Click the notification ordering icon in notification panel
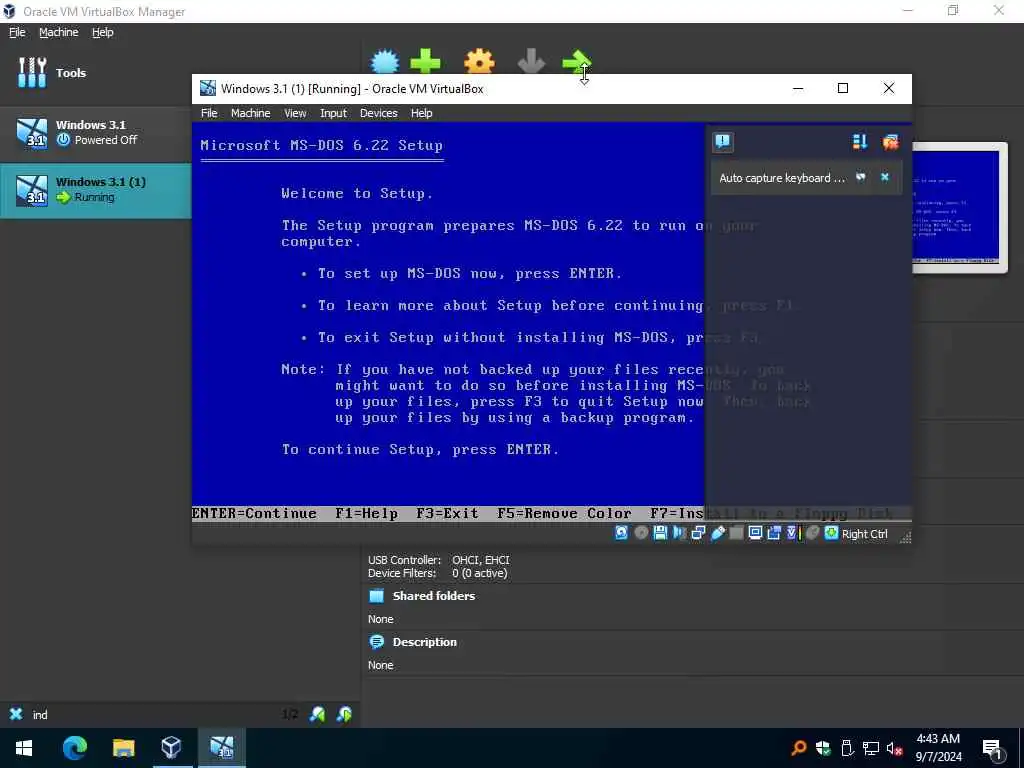Image resolution: width=1024 pixels, height=768 pixels. pyautogui.click(x=860, y=142)
